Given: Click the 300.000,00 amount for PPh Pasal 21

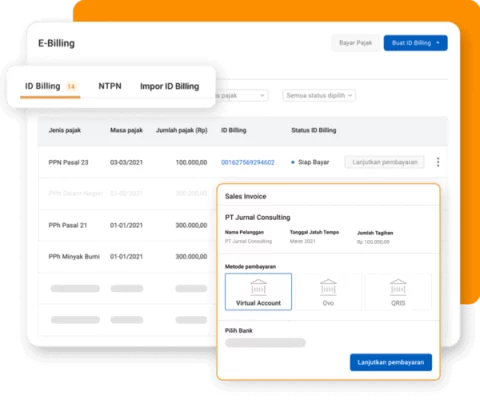Looking at the screenshot, I should click(x=191, y=225).
